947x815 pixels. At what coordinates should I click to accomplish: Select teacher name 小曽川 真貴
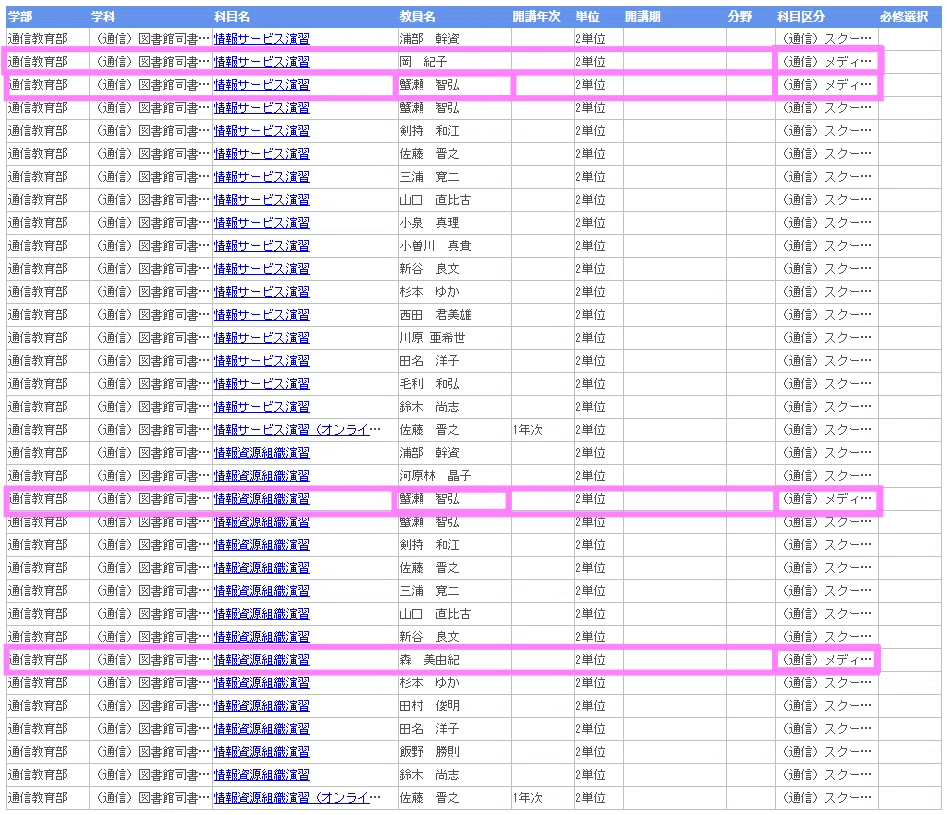[435, 245]
